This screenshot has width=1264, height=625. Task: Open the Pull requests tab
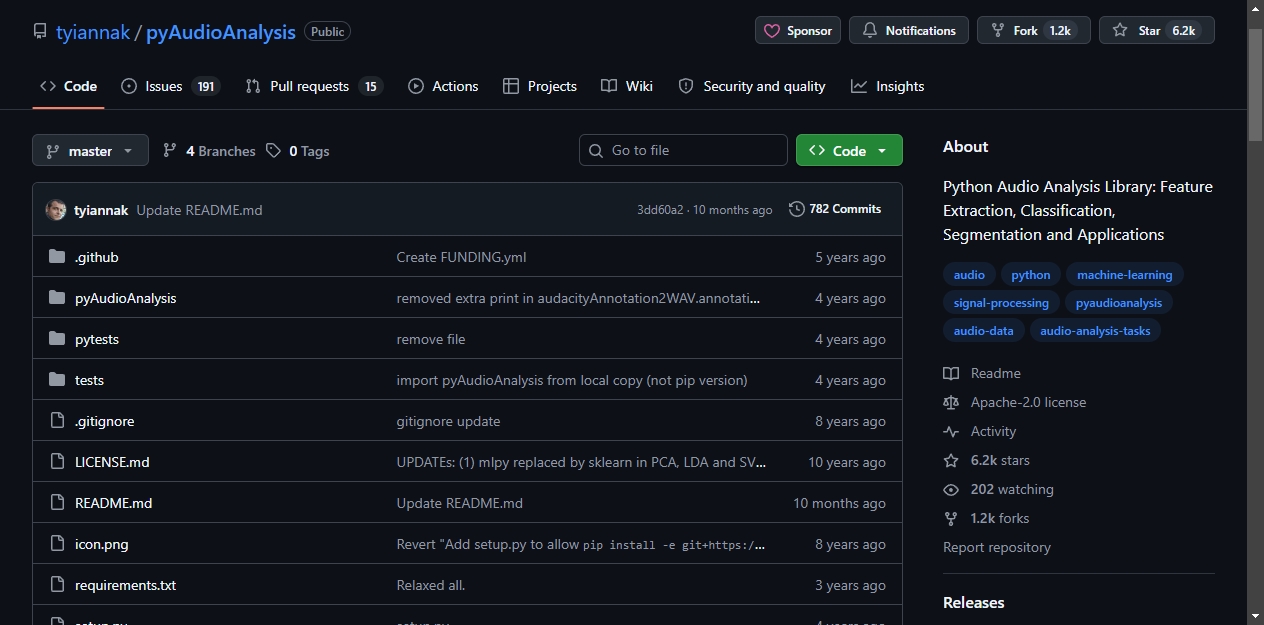click(314, 86)
